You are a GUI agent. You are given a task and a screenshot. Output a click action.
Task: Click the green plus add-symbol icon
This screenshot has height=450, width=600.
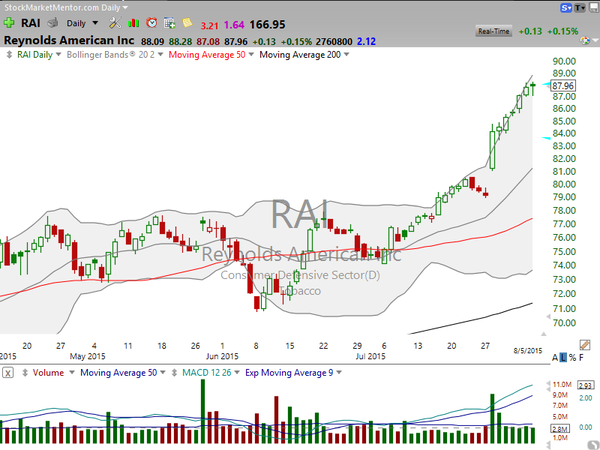pyautogui.click(x=9, y=23)
